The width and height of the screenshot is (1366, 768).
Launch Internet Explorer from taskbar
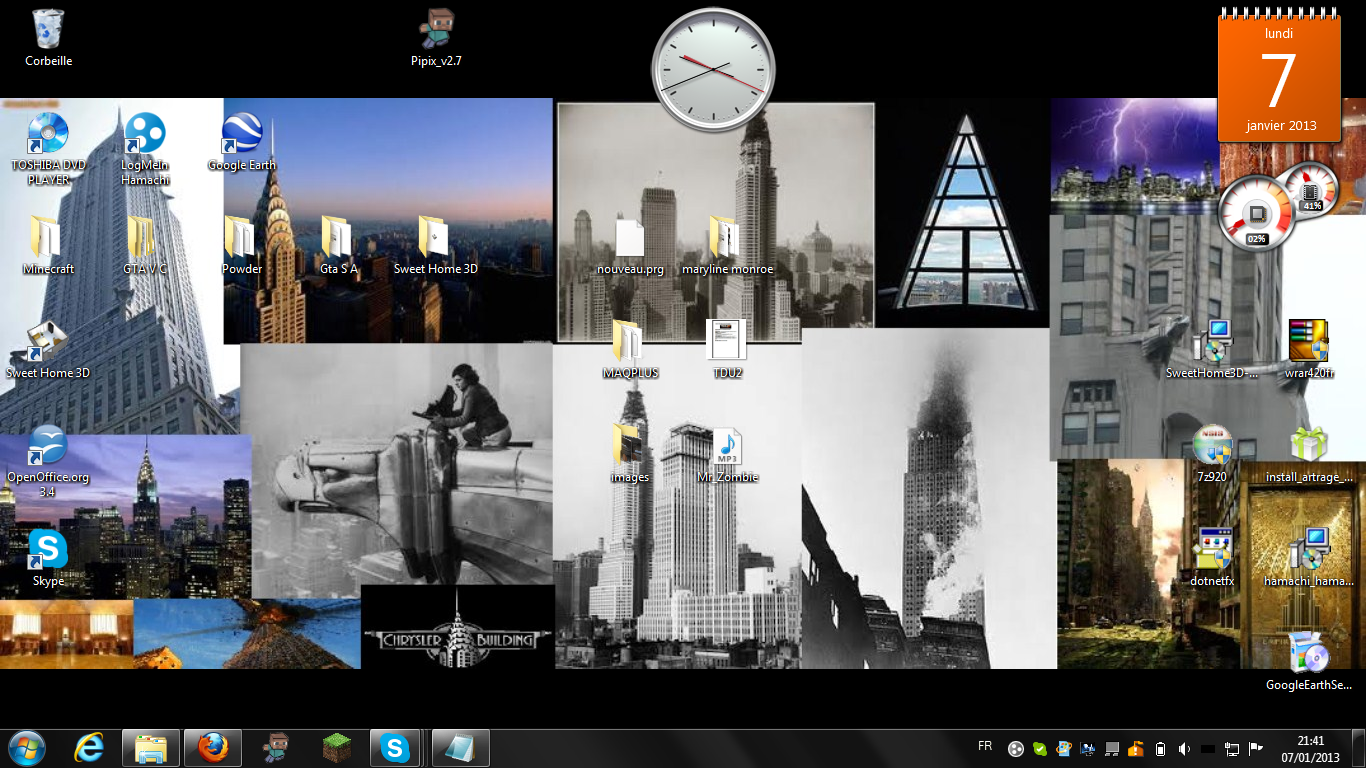pyautogui.click(x=89, y=748)
